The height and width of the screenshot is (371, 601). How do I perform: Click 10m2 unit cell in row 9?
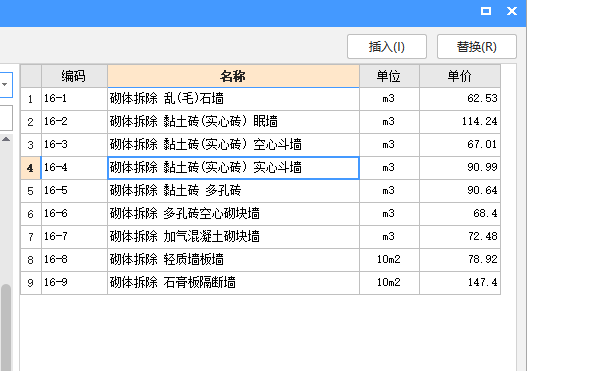click(389, 283)
